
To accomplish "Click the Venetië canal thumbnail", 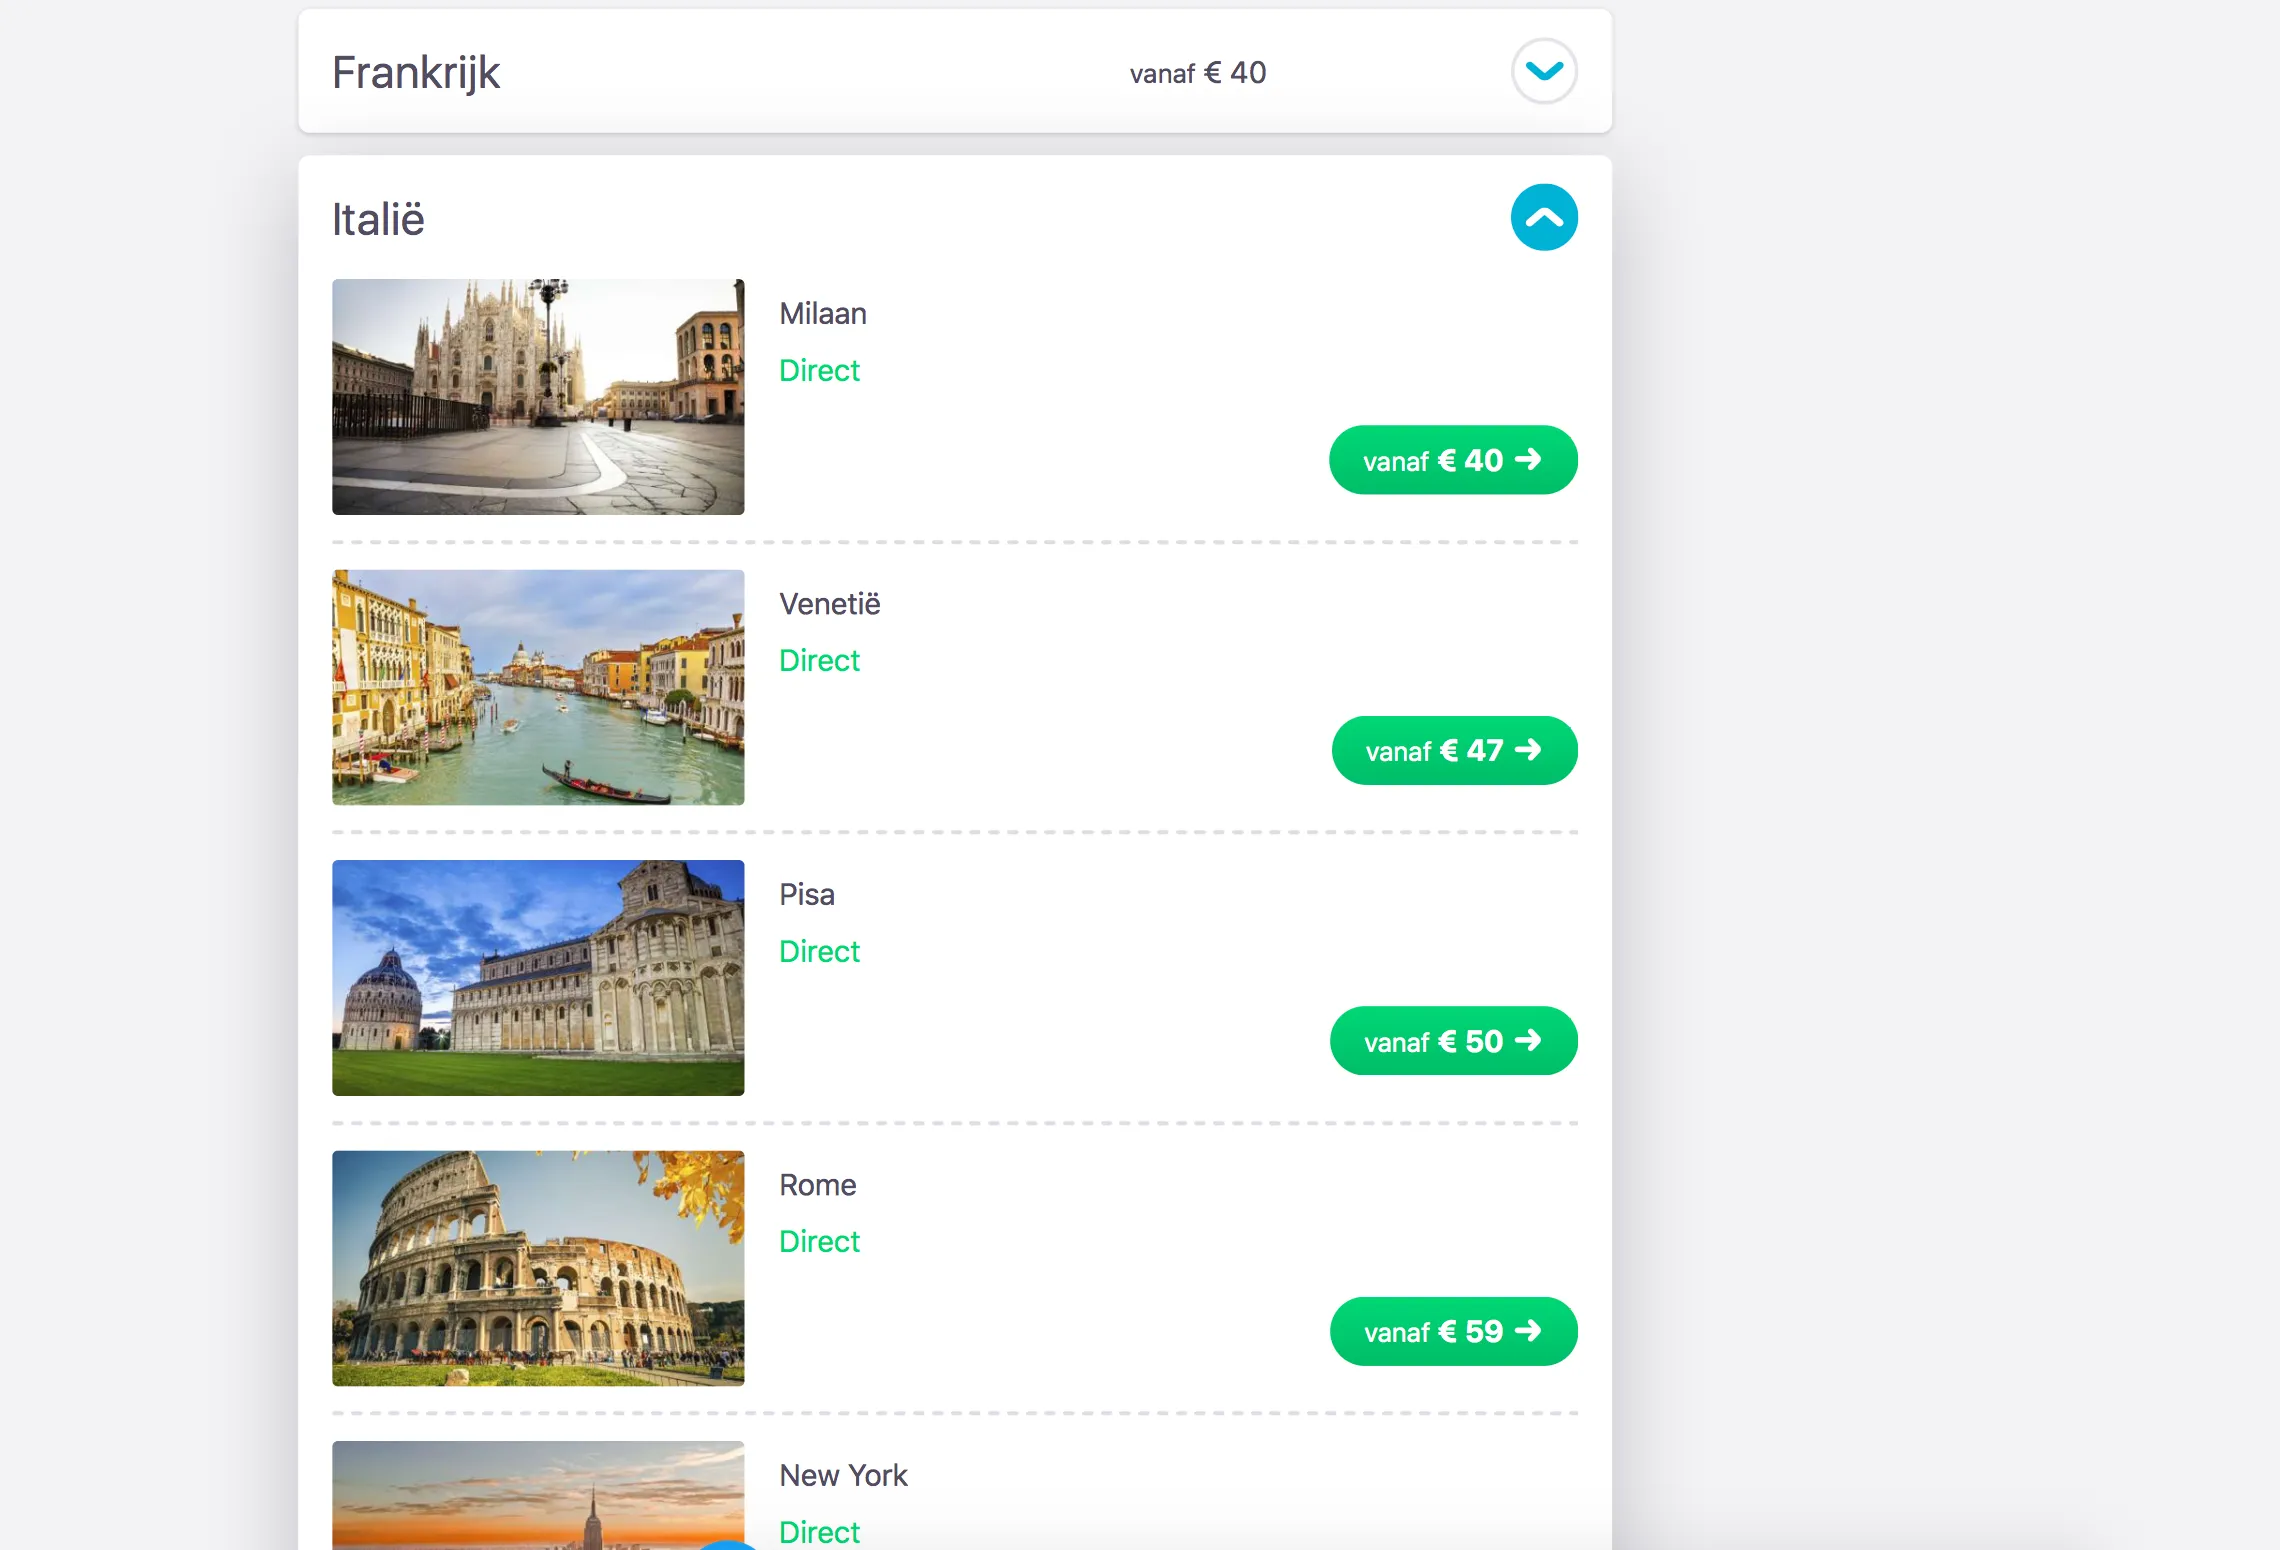I will [538, 687].
